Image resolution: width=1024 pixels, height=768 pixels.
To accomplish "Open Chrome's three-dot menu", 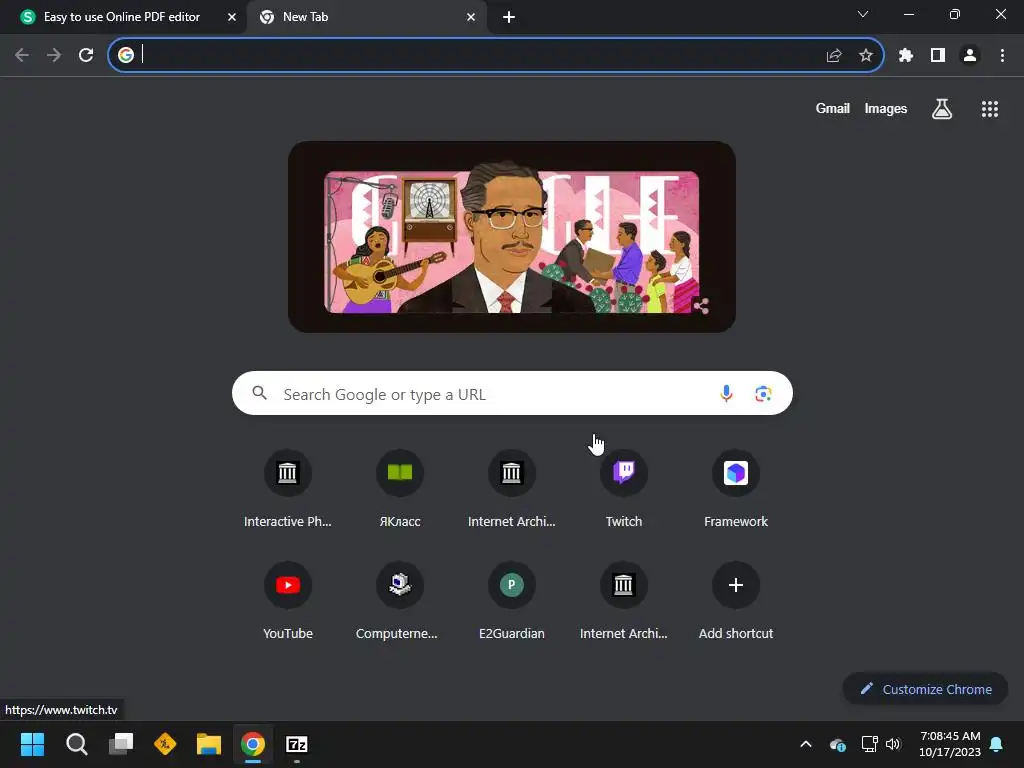I will [x=1002, y=56].
